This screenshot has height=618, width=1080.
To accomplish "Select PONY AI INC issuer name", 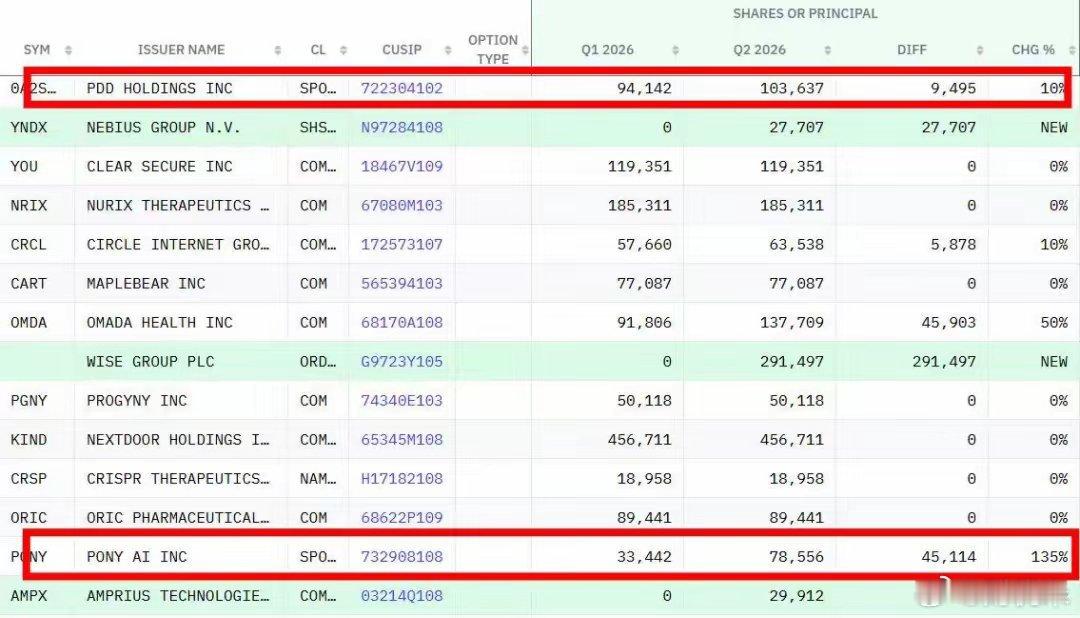I will [136, 557].
